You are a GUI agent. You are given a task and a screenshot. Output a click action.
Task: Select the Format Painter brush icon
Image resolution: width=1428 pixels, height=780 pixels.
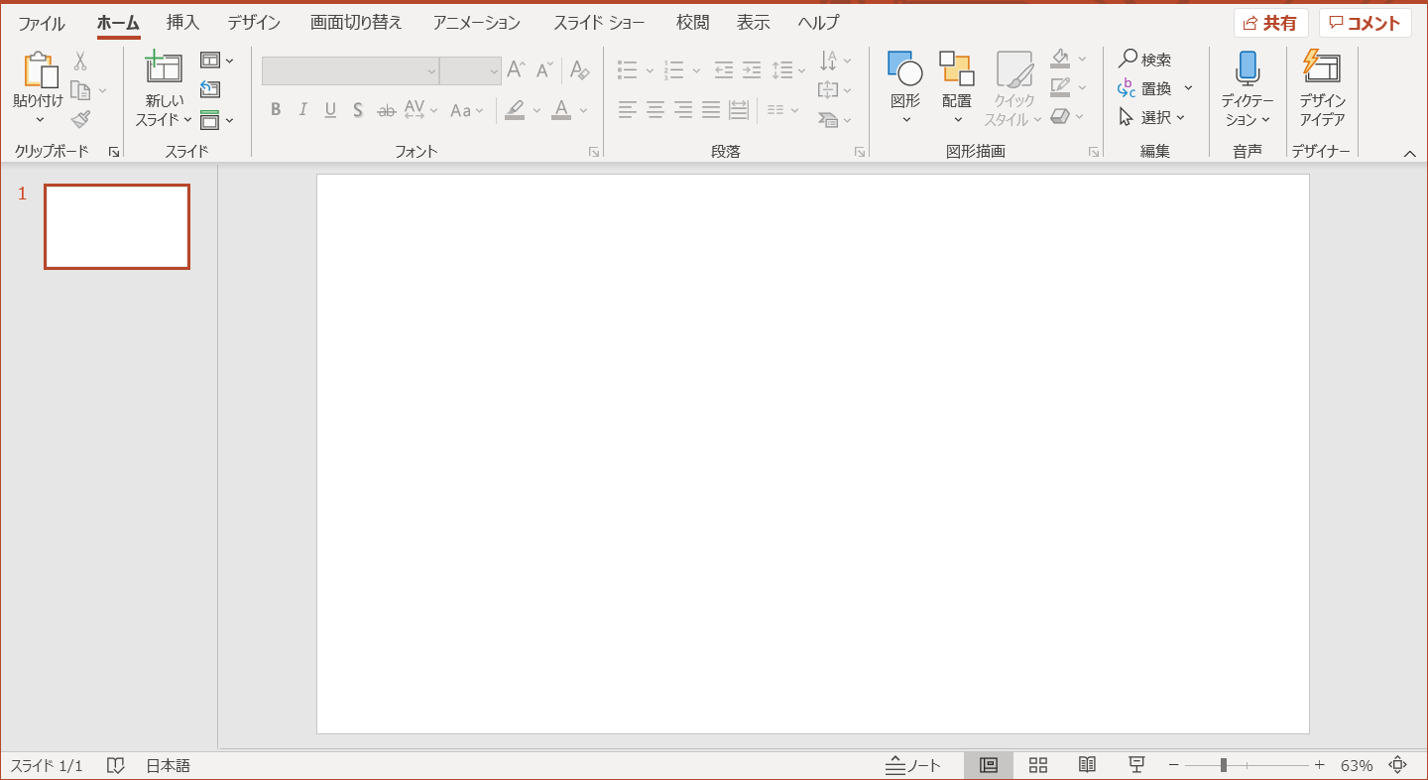coord(81,120)
